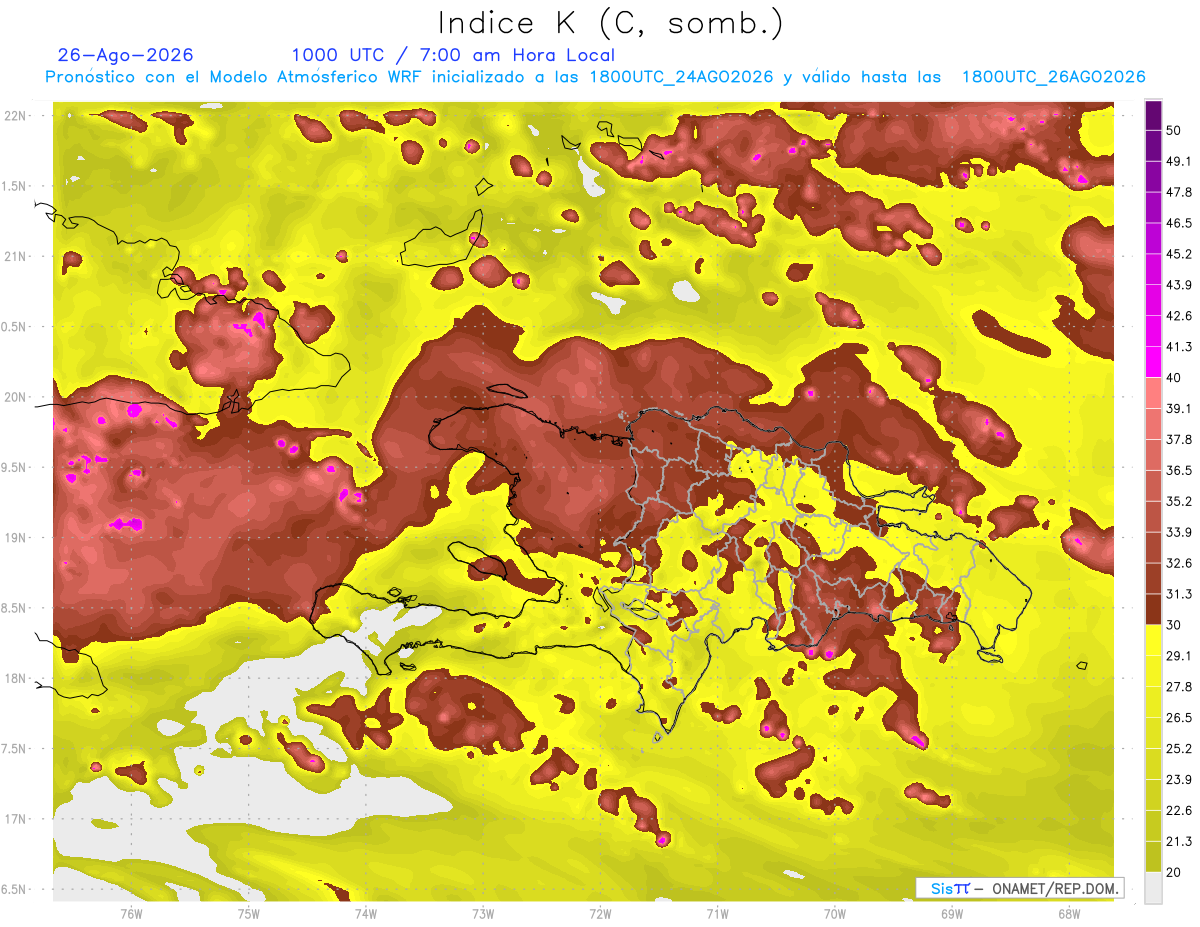1200x927 pixels.
Task: Click the 18N latitude label
Action: pyautogui.click(x=15, y=679)
